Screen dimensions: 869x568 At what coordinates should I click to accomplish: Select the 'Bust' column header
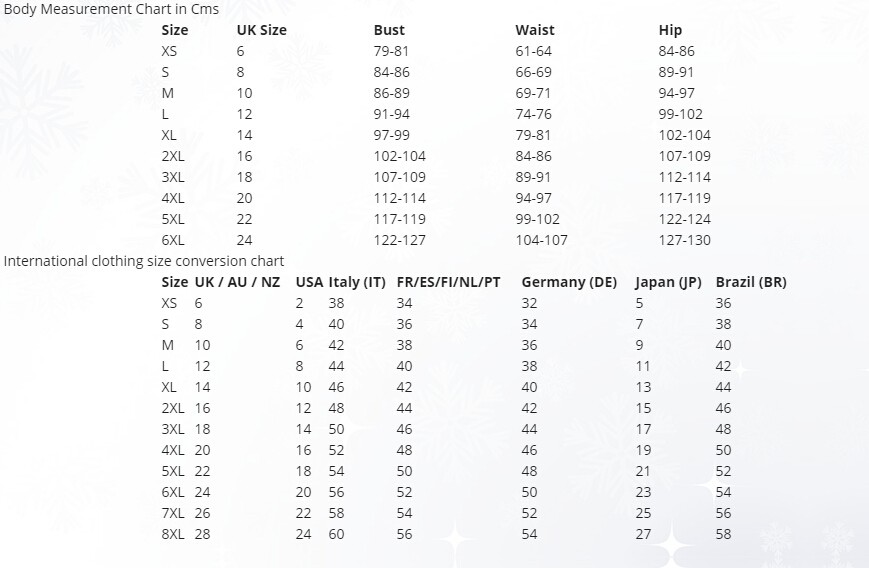coord(389,30)
